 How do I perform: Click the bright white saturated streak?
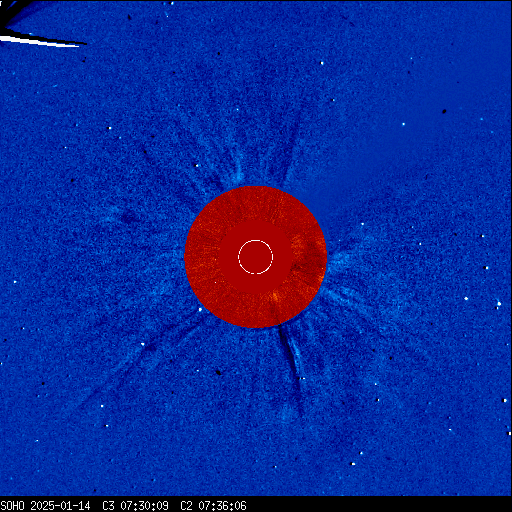tap(39, 42)
